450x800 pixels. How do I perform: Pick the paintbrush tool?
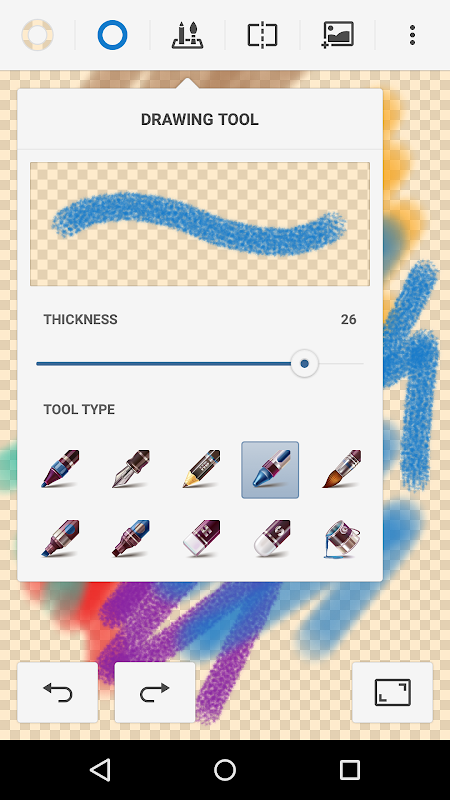click(x=341, y=469)
